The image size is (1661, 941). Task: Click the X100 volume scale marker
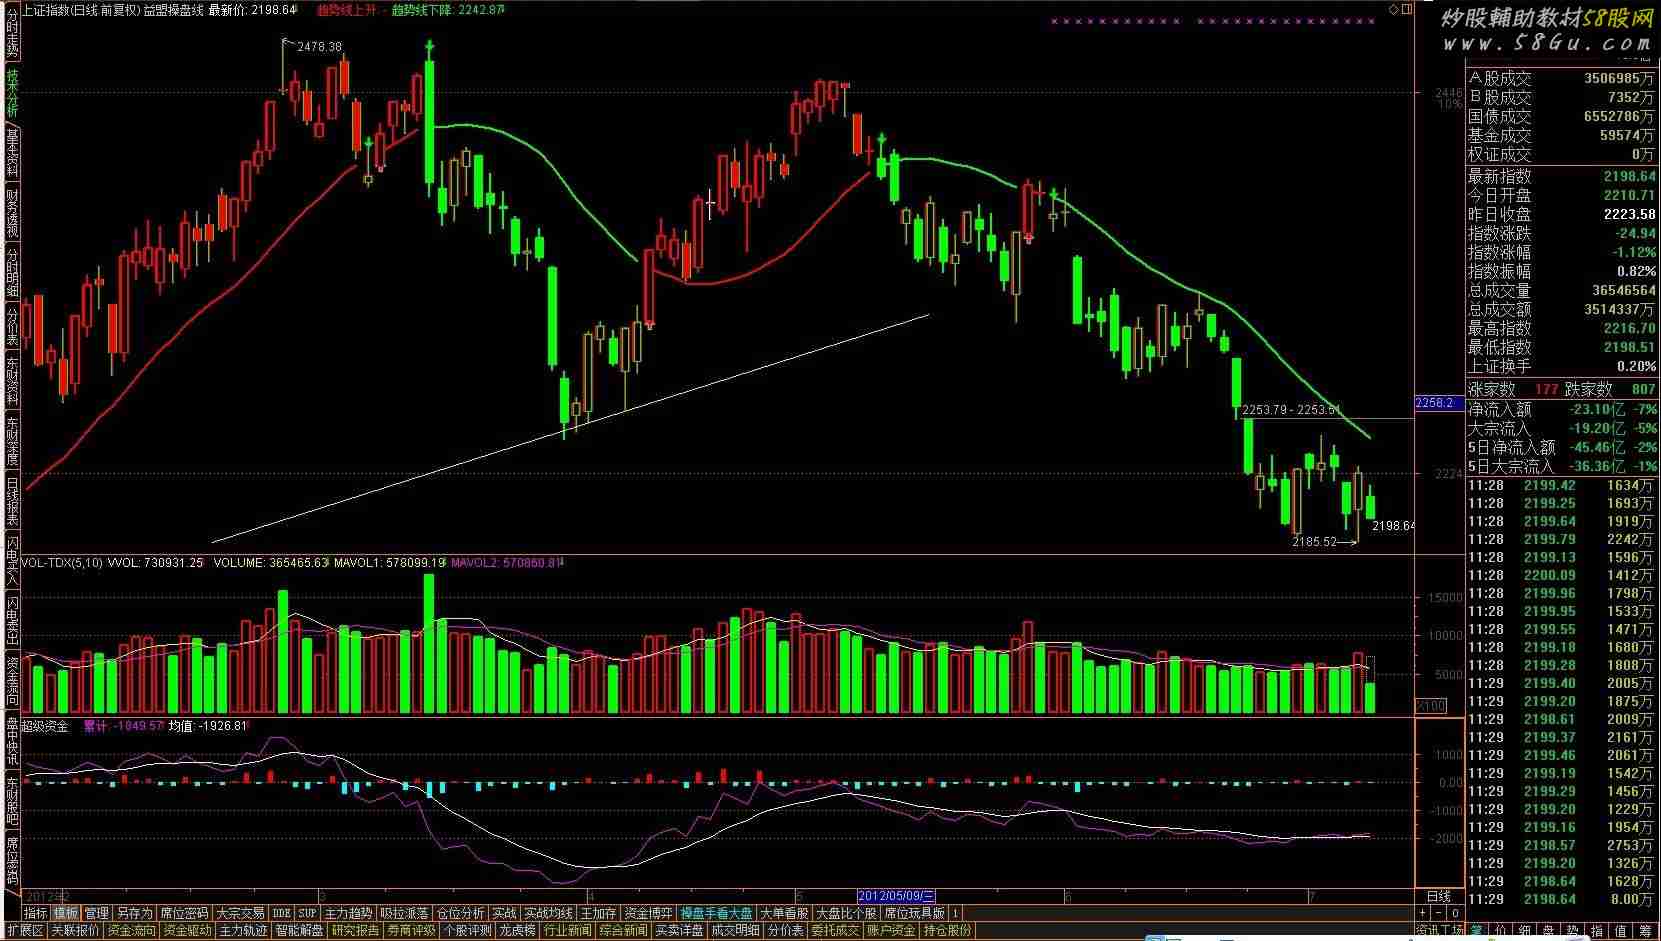1431,706
